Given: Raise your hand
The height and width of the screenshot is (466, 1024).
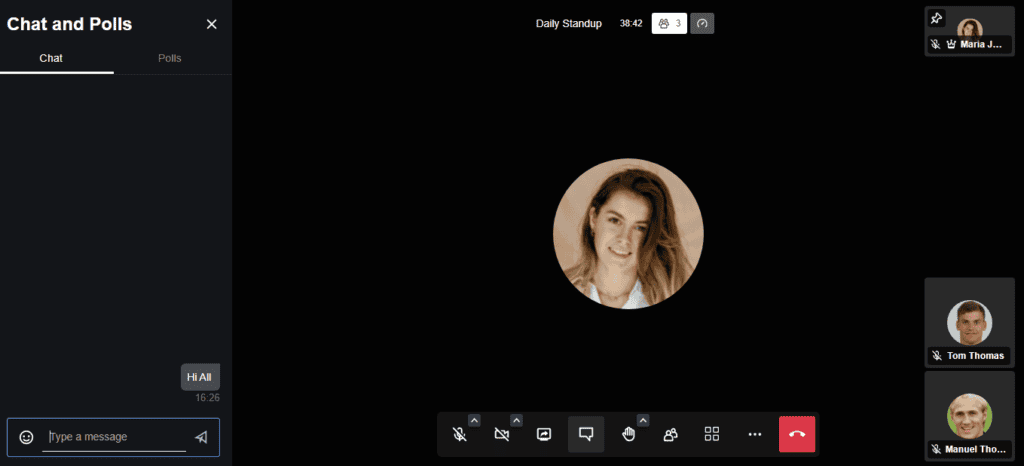Looking at the screenshot, I should (x=628, y=434).
